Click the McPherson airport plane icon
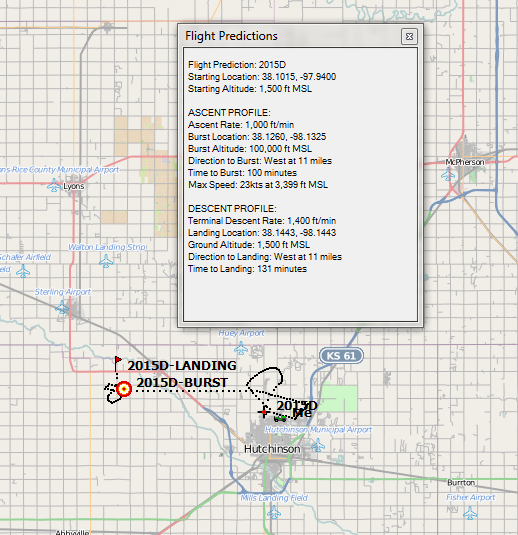Image resolution: width=518 pixels, height=535 pixels. point(448,175)
